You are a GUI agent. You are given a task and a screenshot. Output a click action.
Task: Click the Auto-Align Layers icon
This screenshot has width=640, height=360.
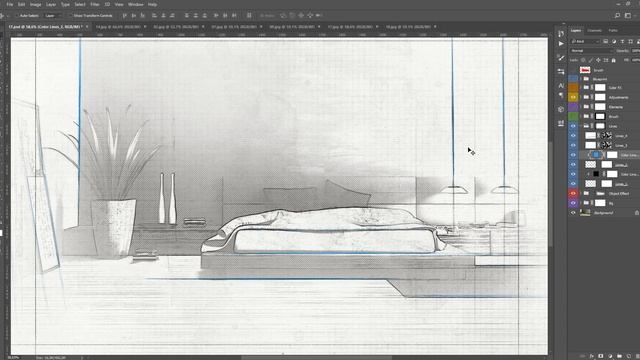(x=249, y=16)
